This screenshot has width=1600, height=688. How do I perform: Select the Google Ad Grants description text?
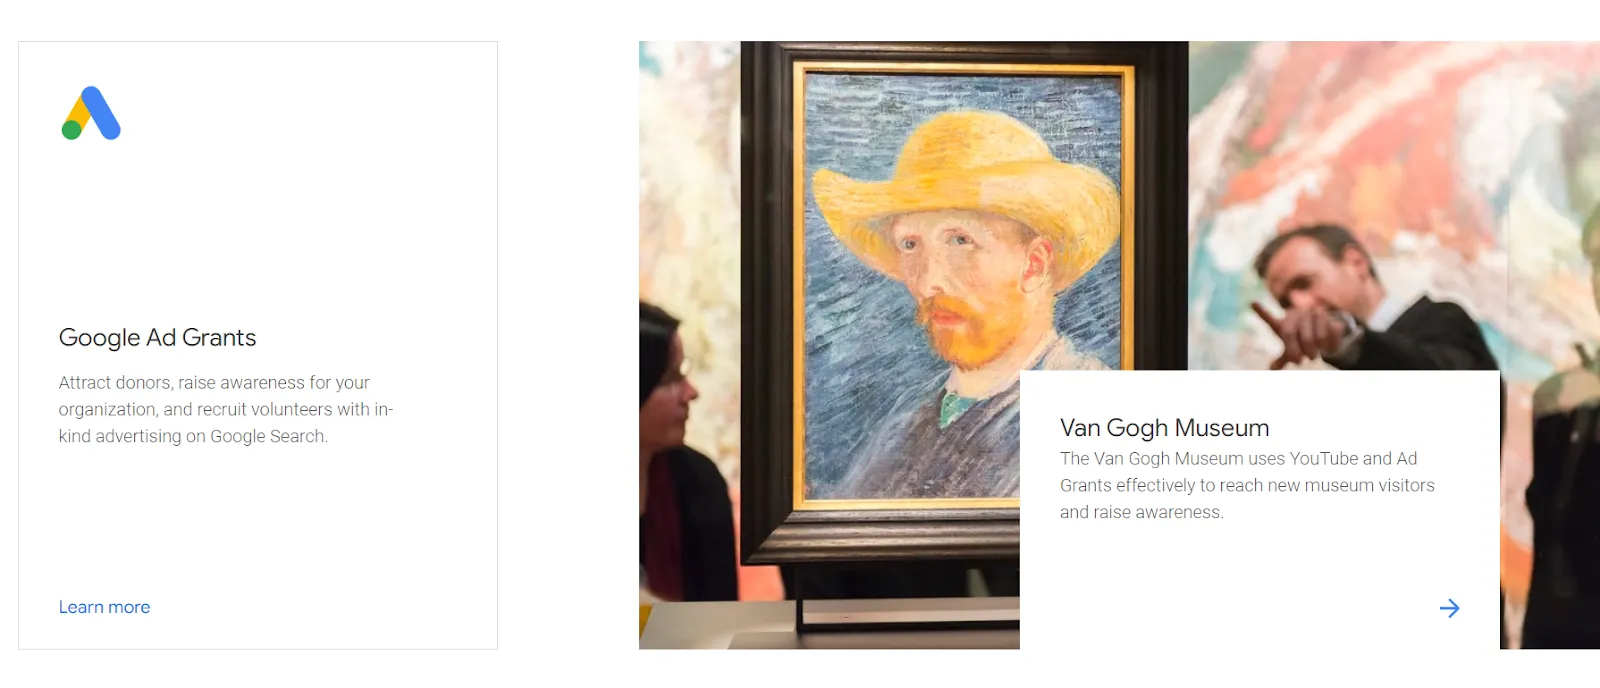point(226,409)
